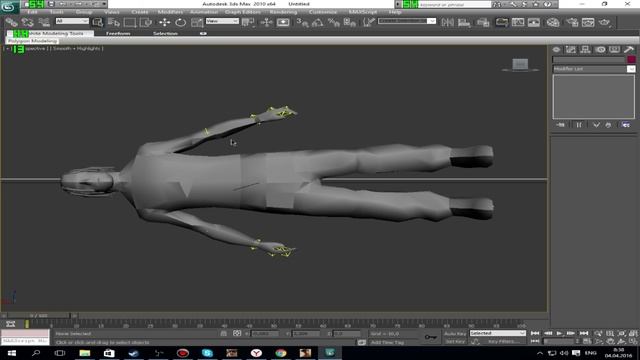Switch to the Selection ribbon tab
Viewport: 640px width, 360px height.
pyautogui.click(x=165, y=33)
